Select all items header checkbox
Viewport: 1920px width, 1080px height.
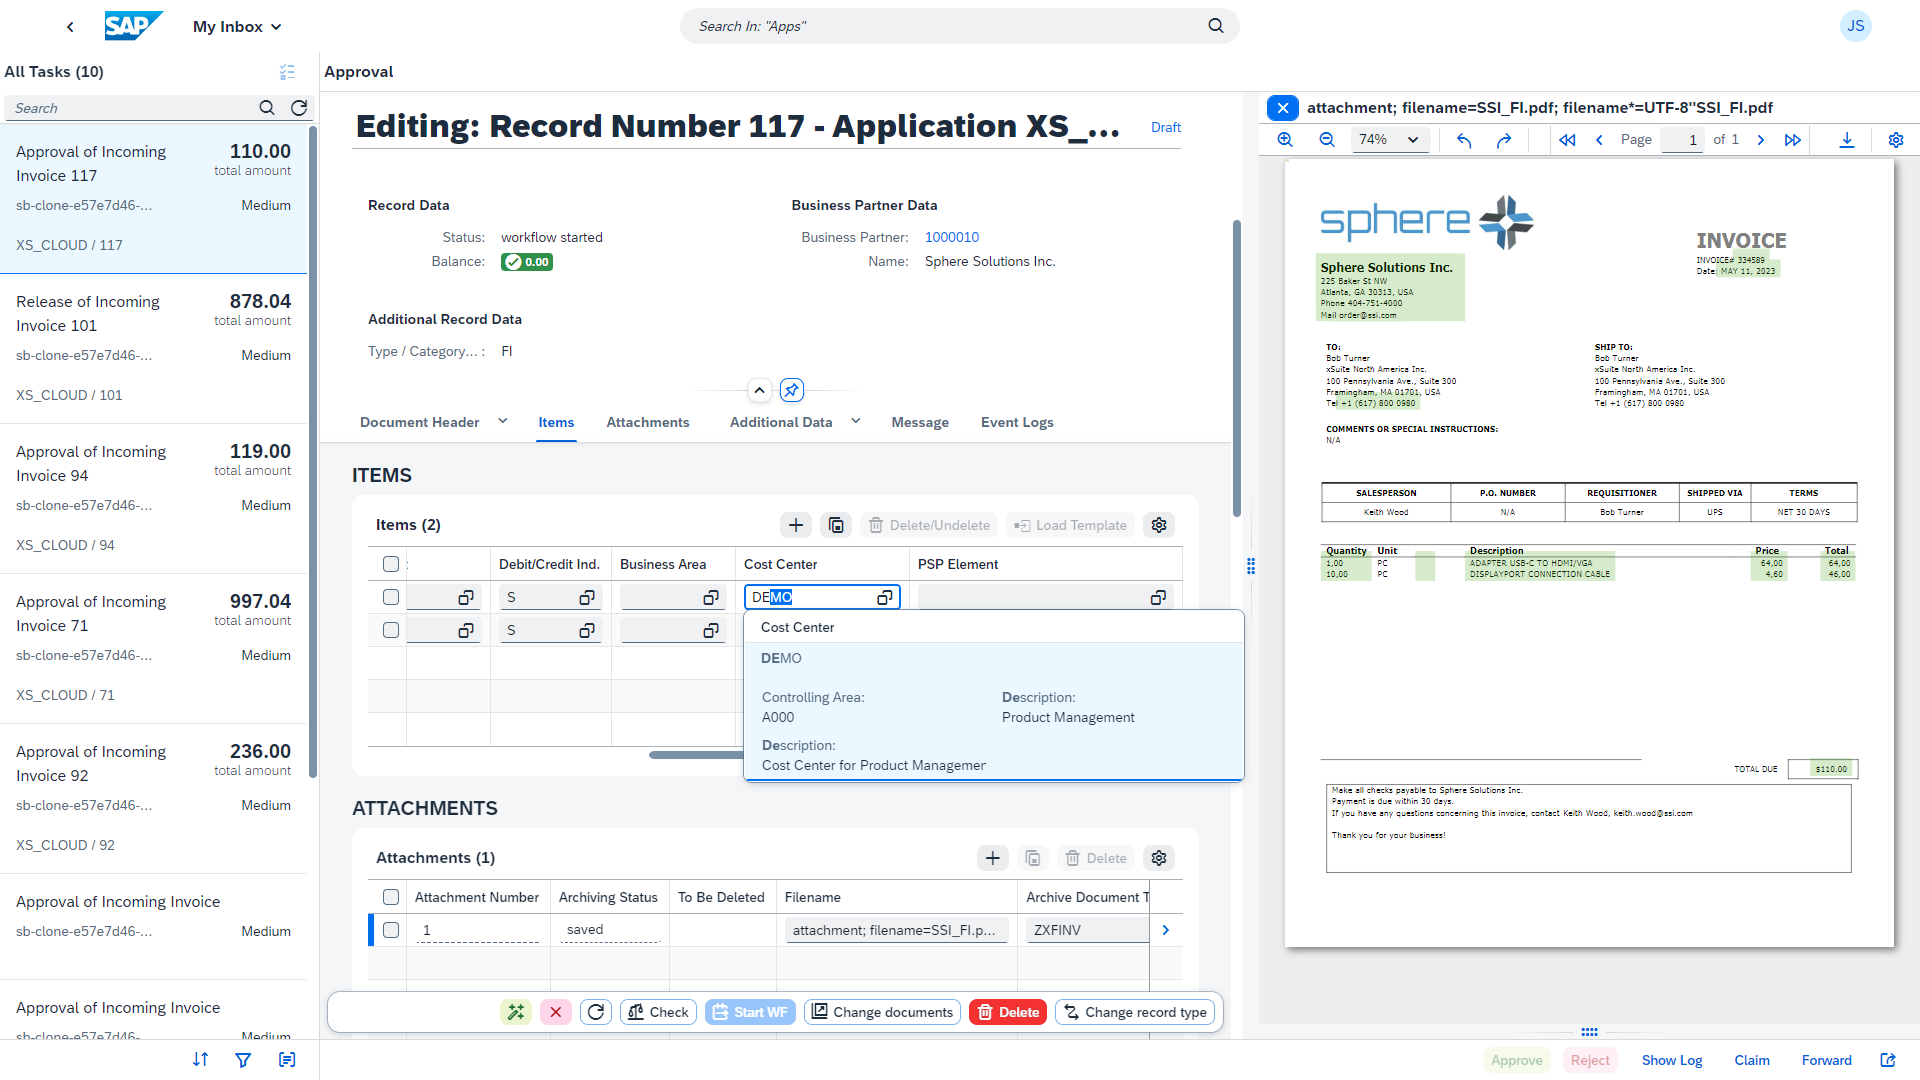click(391, 564)
